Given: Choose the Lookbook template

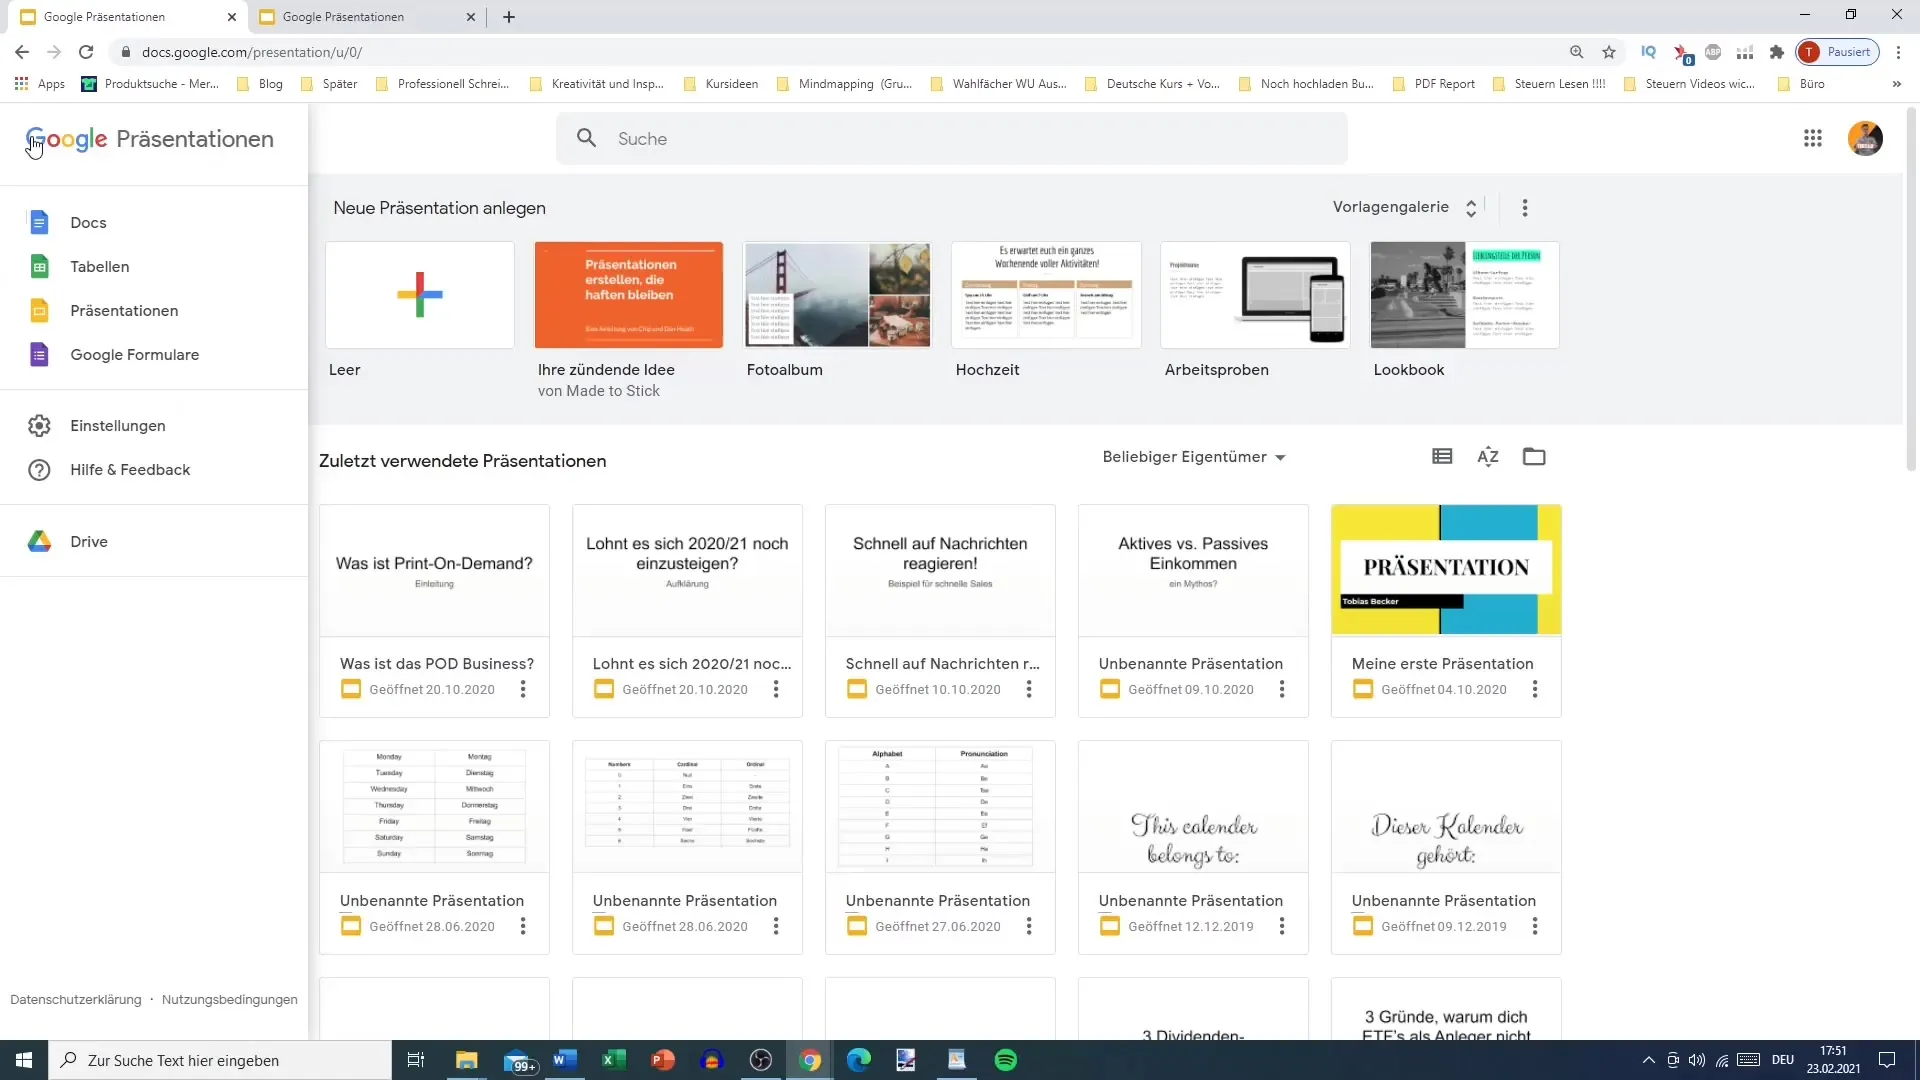Looking at the screenshot, I should [1465, 295].
